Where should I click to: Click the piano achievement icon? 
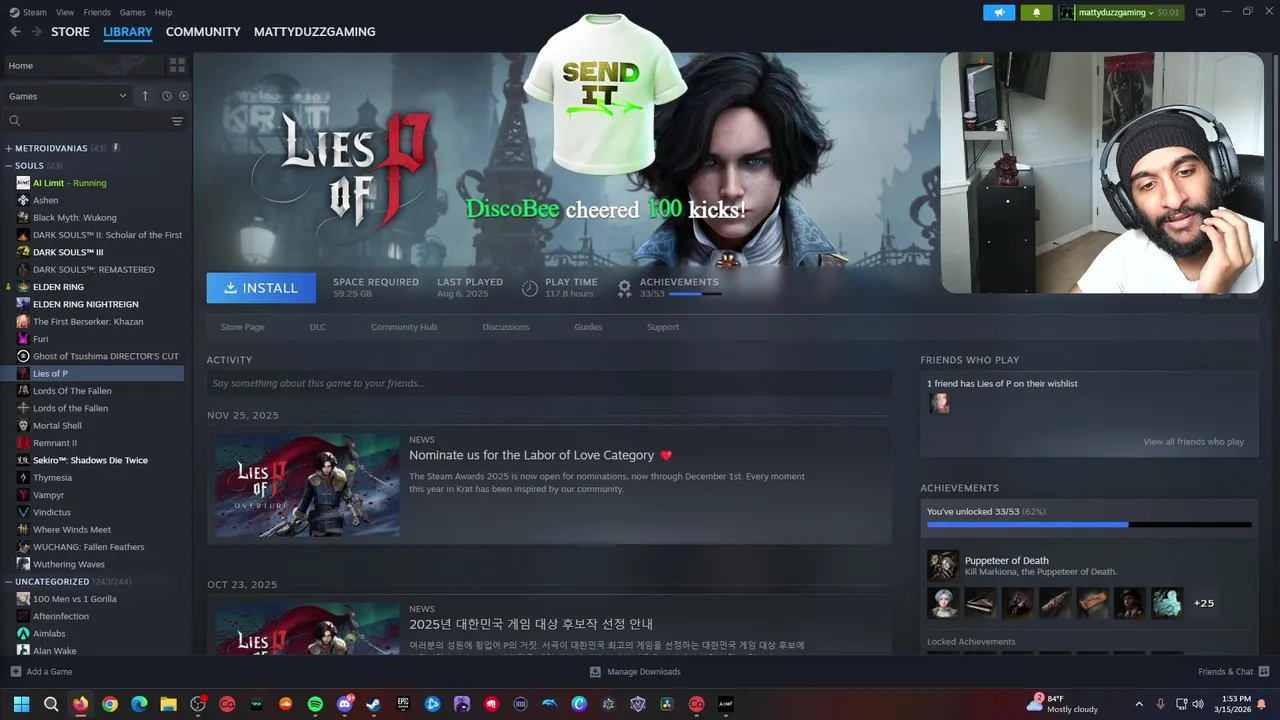pos(979,603)
